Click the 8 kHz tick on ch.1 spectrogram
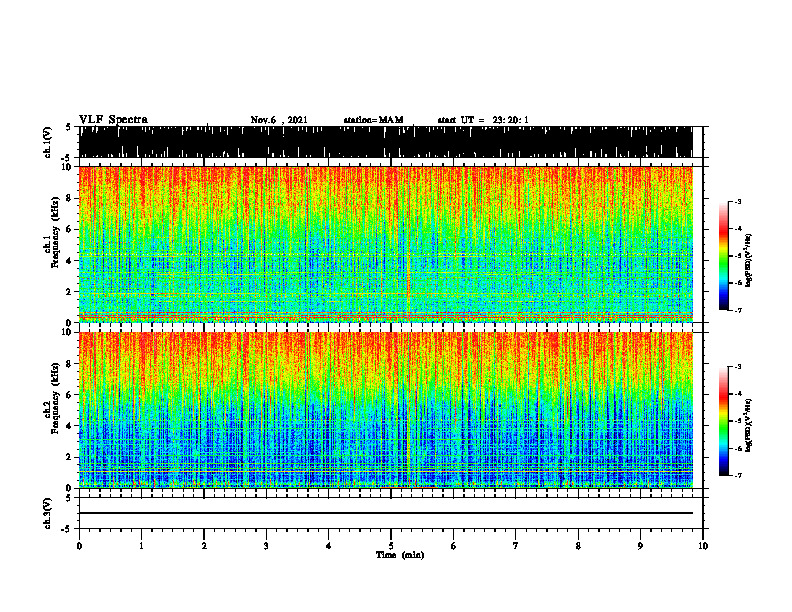792x612 pixels. point(70,198)
